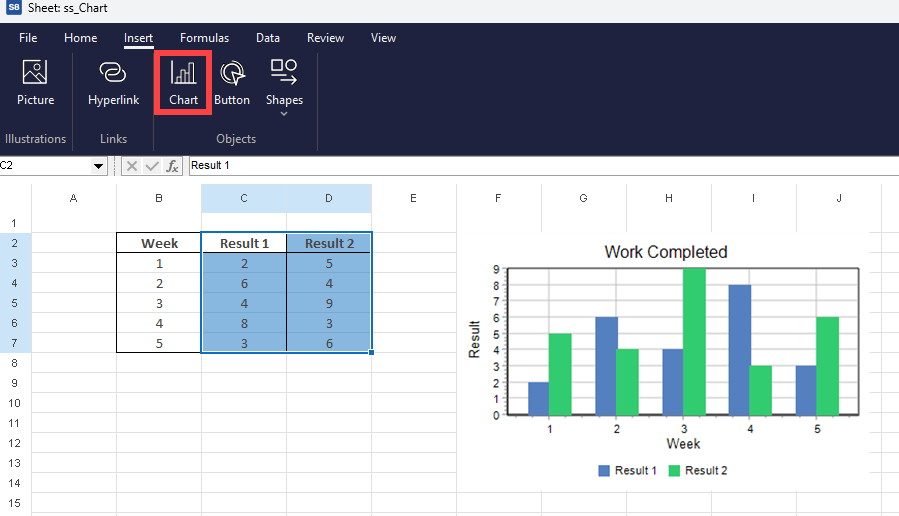Insert a Button object
This screenshot has height=516, width=899.
click(232, 83)
